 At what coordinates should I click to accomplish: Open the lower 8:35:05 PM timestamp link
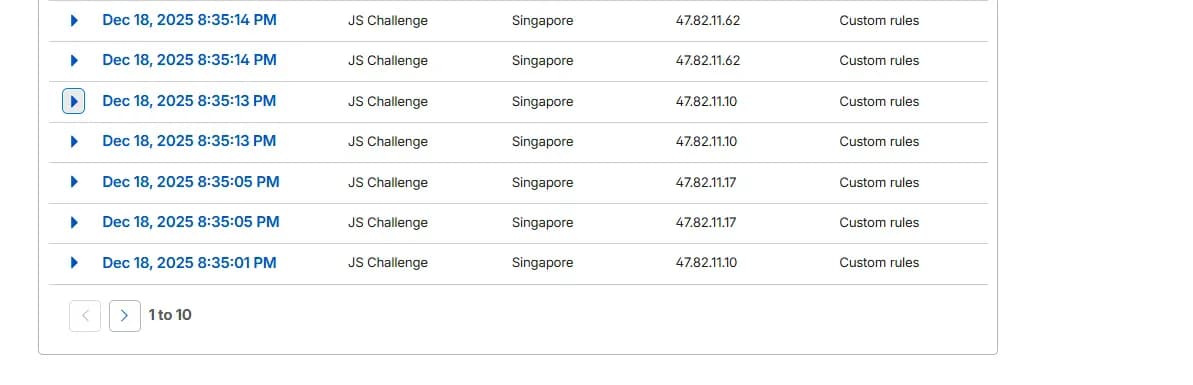191,222
